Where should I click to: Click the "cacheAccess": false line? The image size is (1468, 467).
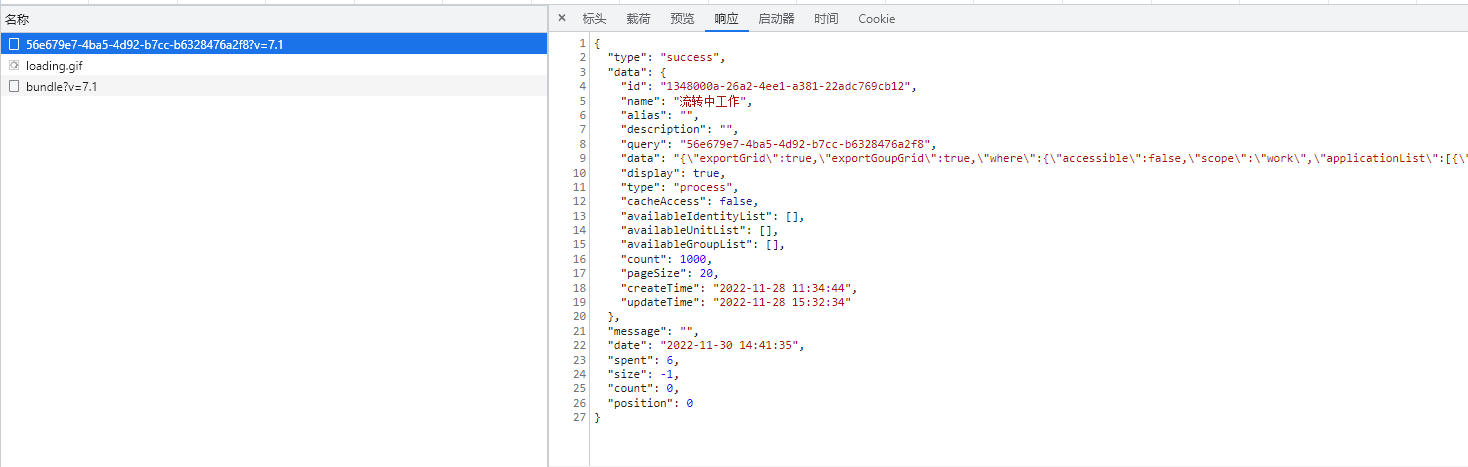pos(690,202)
